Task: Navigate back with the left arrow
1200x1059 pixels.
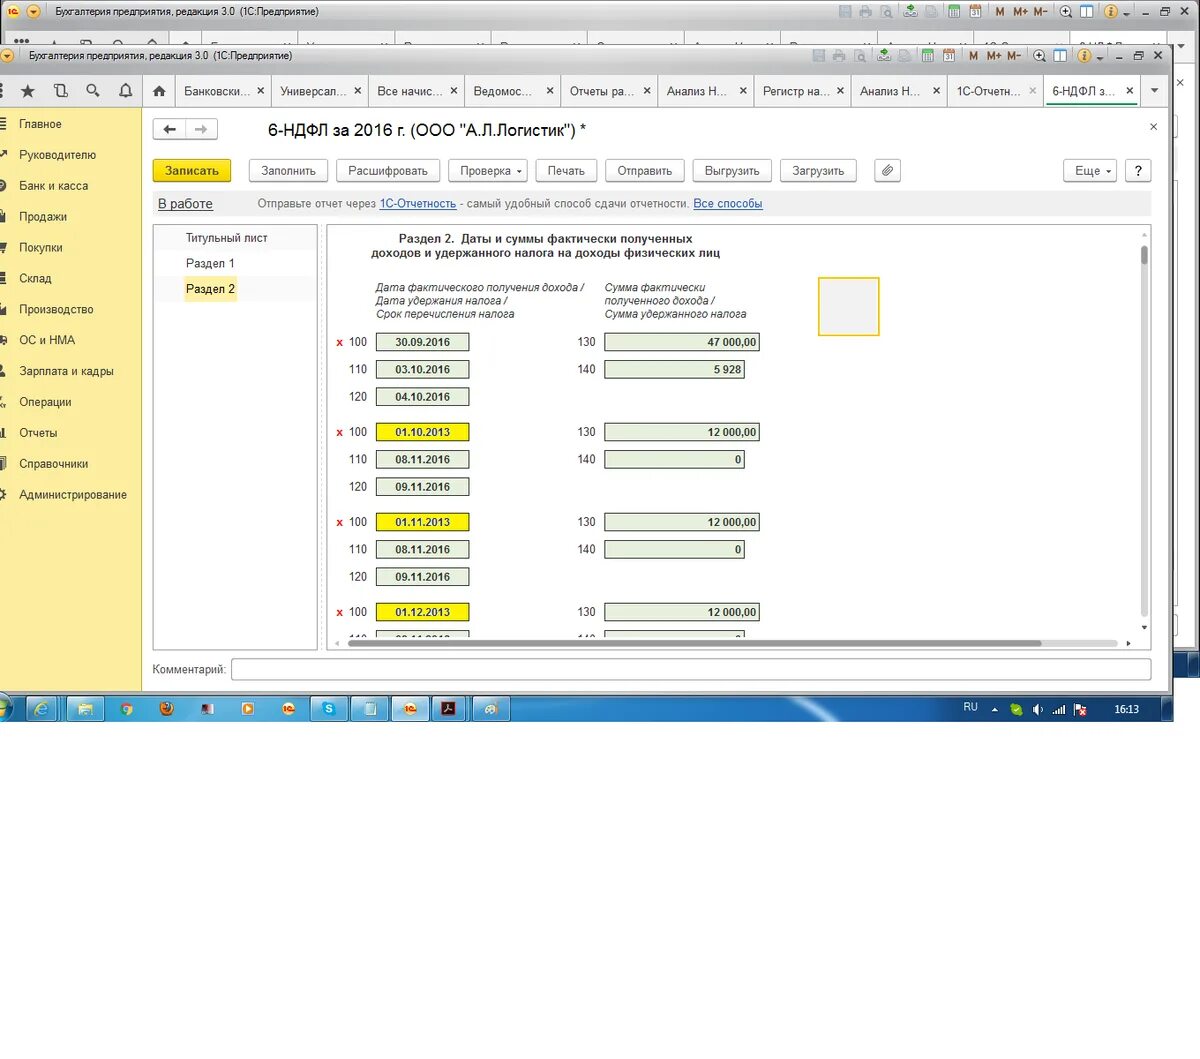Action: [170, 129]
